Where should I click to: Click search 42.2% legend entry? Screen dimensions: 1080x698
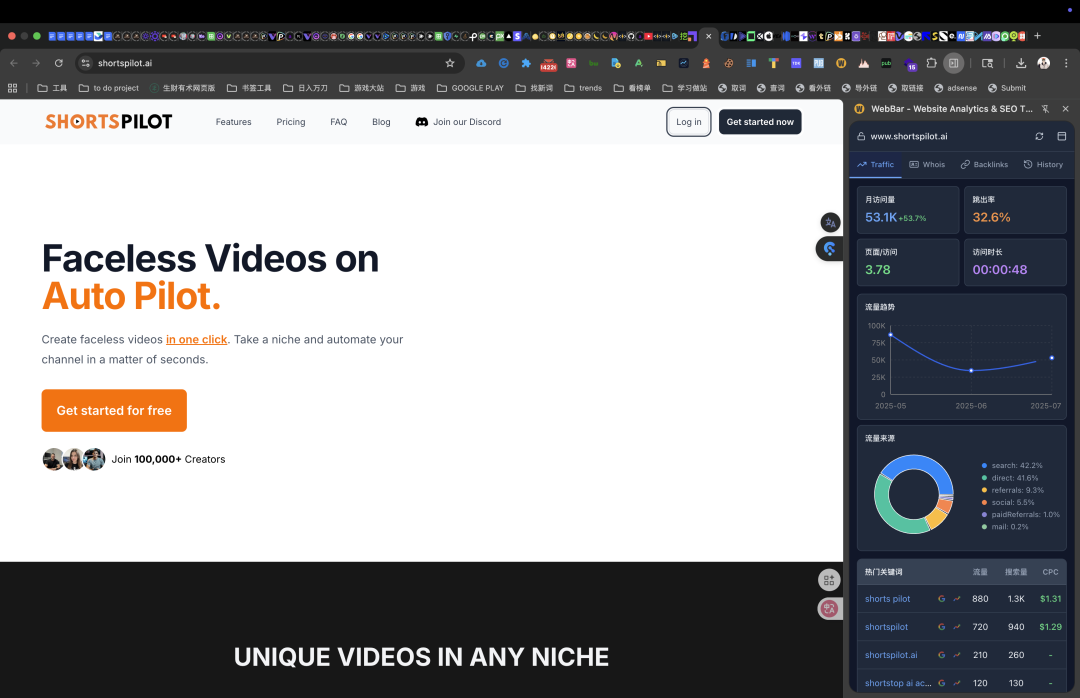(x=1012, y=466)
